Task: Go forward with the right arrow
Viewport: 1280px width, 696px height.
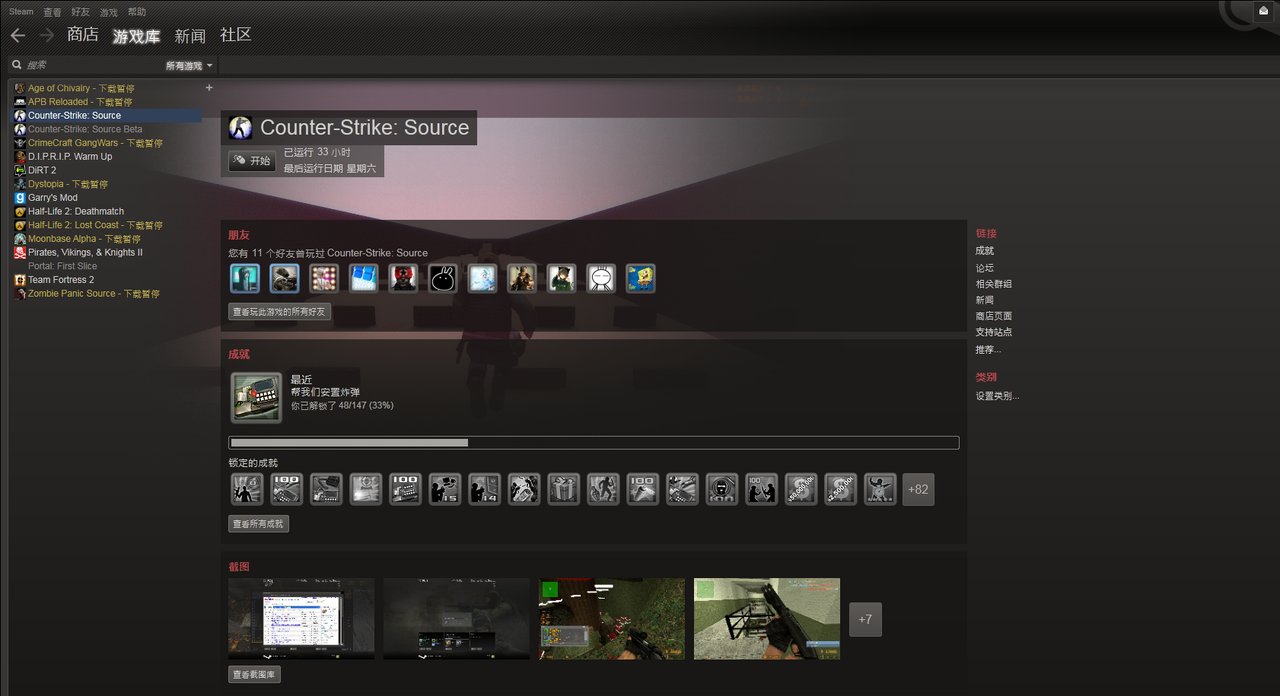Action: 46,35
